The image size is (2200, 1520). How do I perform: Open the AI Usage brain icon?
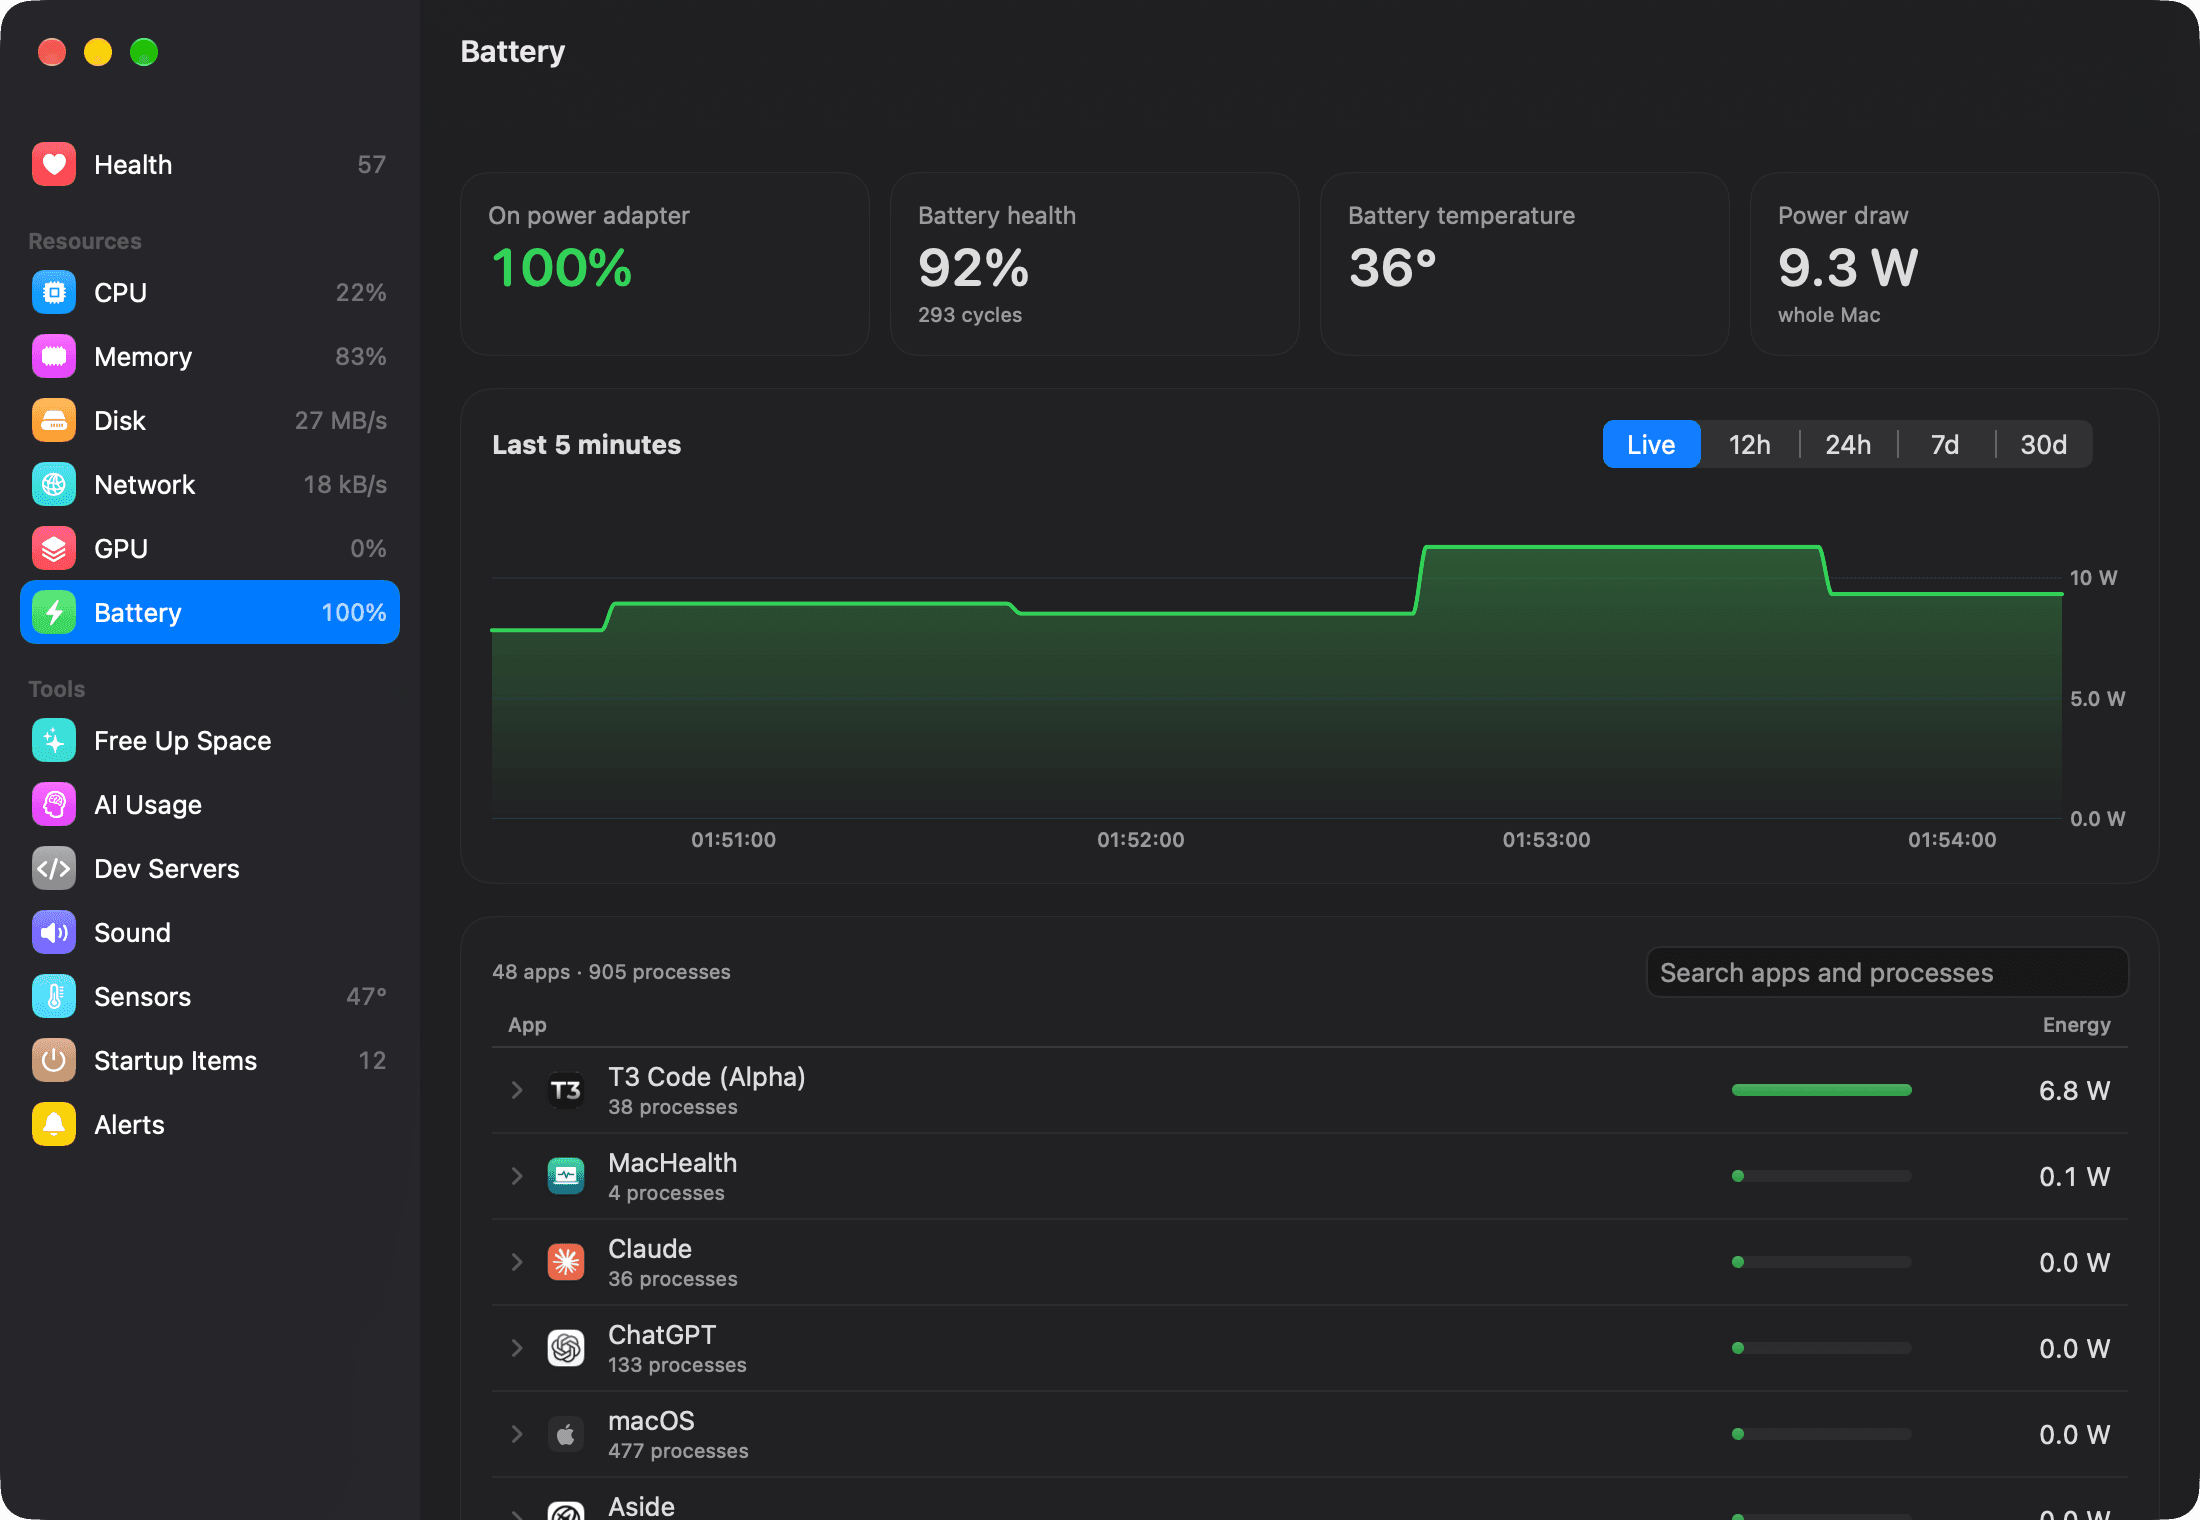pyautogui.click(x=54, y=804)
